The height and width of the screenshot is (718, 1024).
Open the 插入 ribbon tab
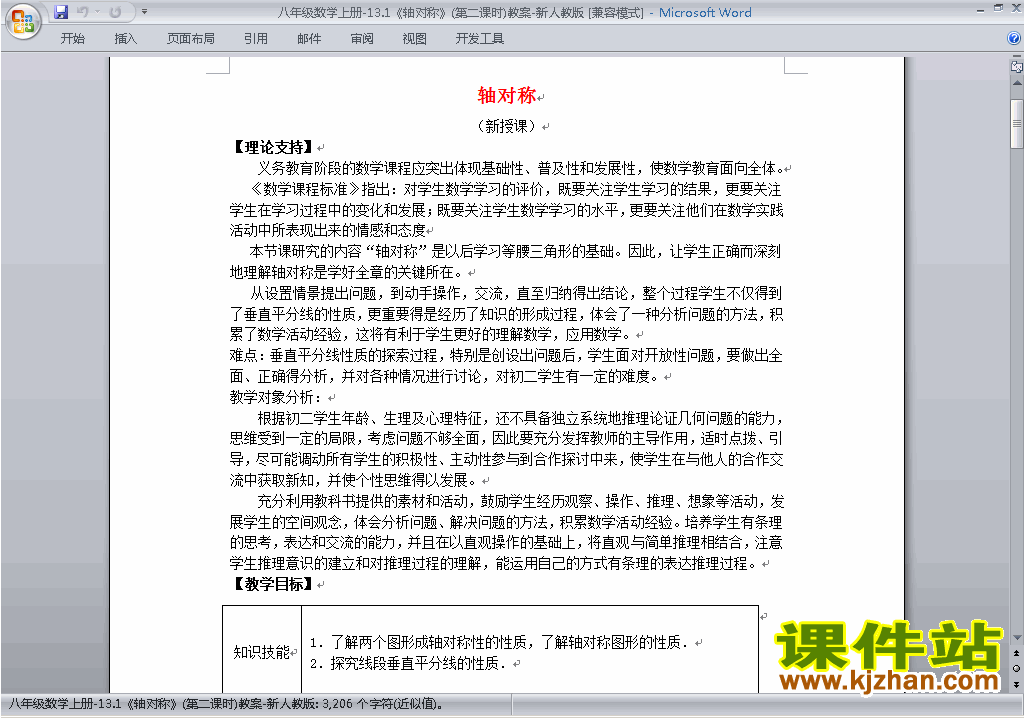point(125,39)
